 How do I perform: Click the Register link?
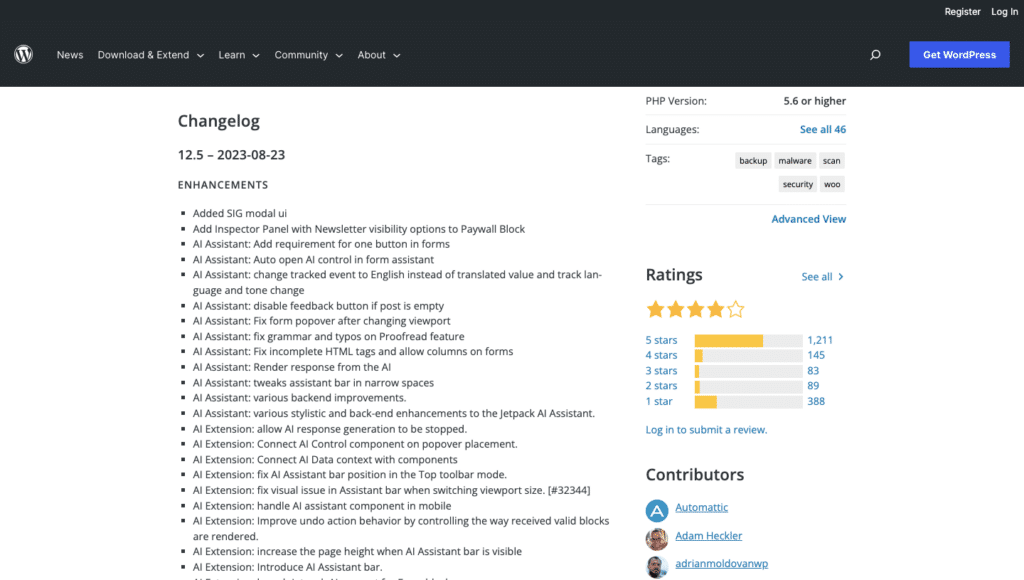(962, 12)
